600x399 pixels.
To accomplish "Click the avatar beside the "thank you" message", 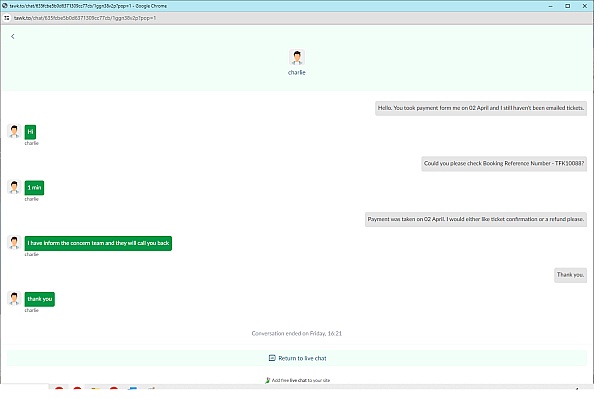I will (14, 298).
